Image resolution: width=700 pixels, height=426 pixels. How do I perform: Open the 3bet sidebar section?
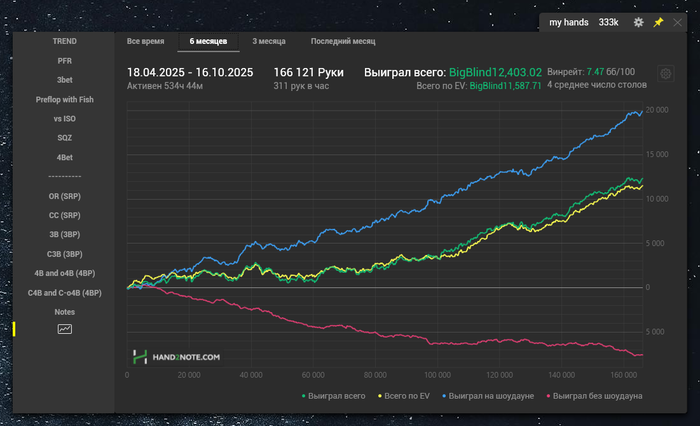coord(65,80)
